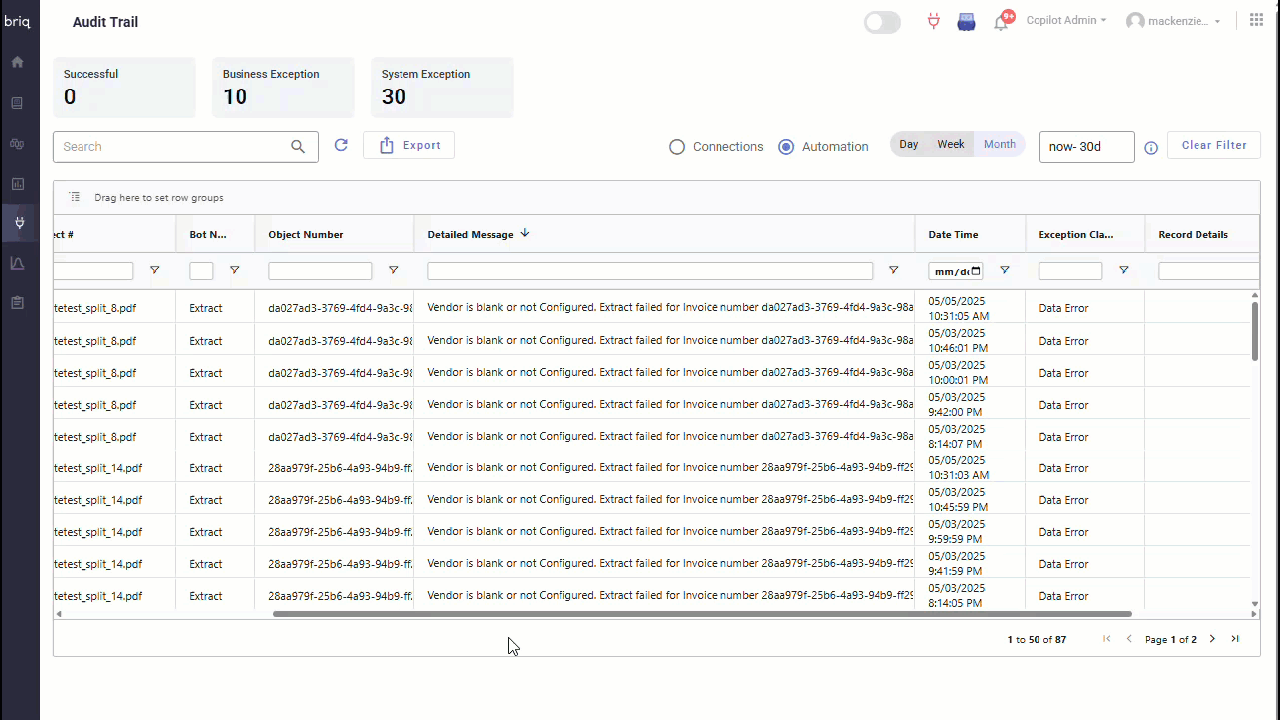Viewport: 1280px width, 720px height.
Task: Click the search magnifier icon
Action: [x=298, y=146]
